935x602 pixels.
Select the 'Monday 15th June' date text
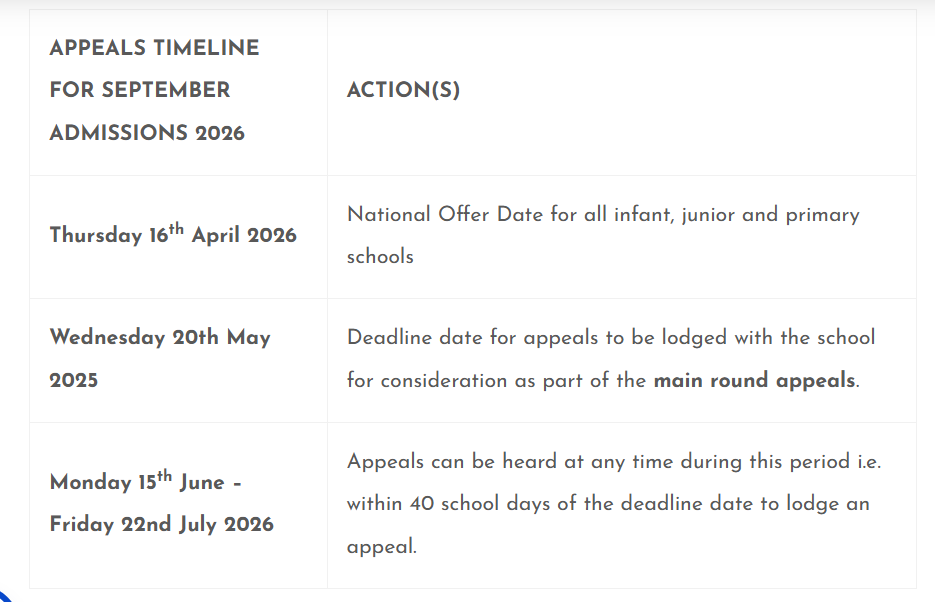[137, 481]
